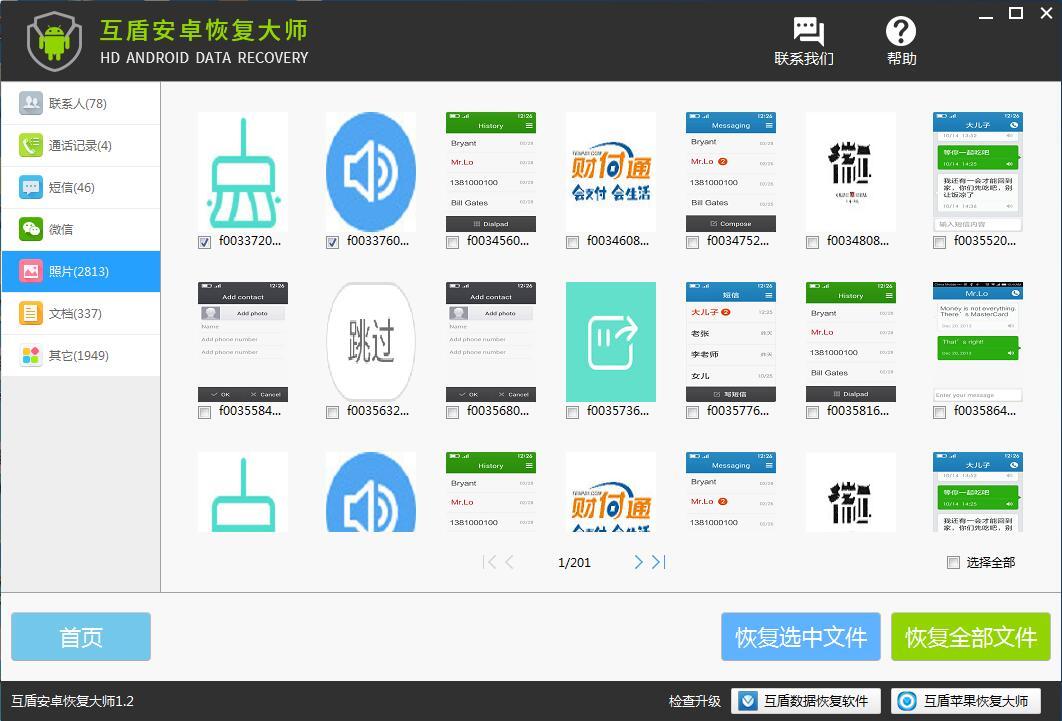This screenshot has width=1062, height=721.
Task: Jump to first page of photos
Action: pos(489,562)
